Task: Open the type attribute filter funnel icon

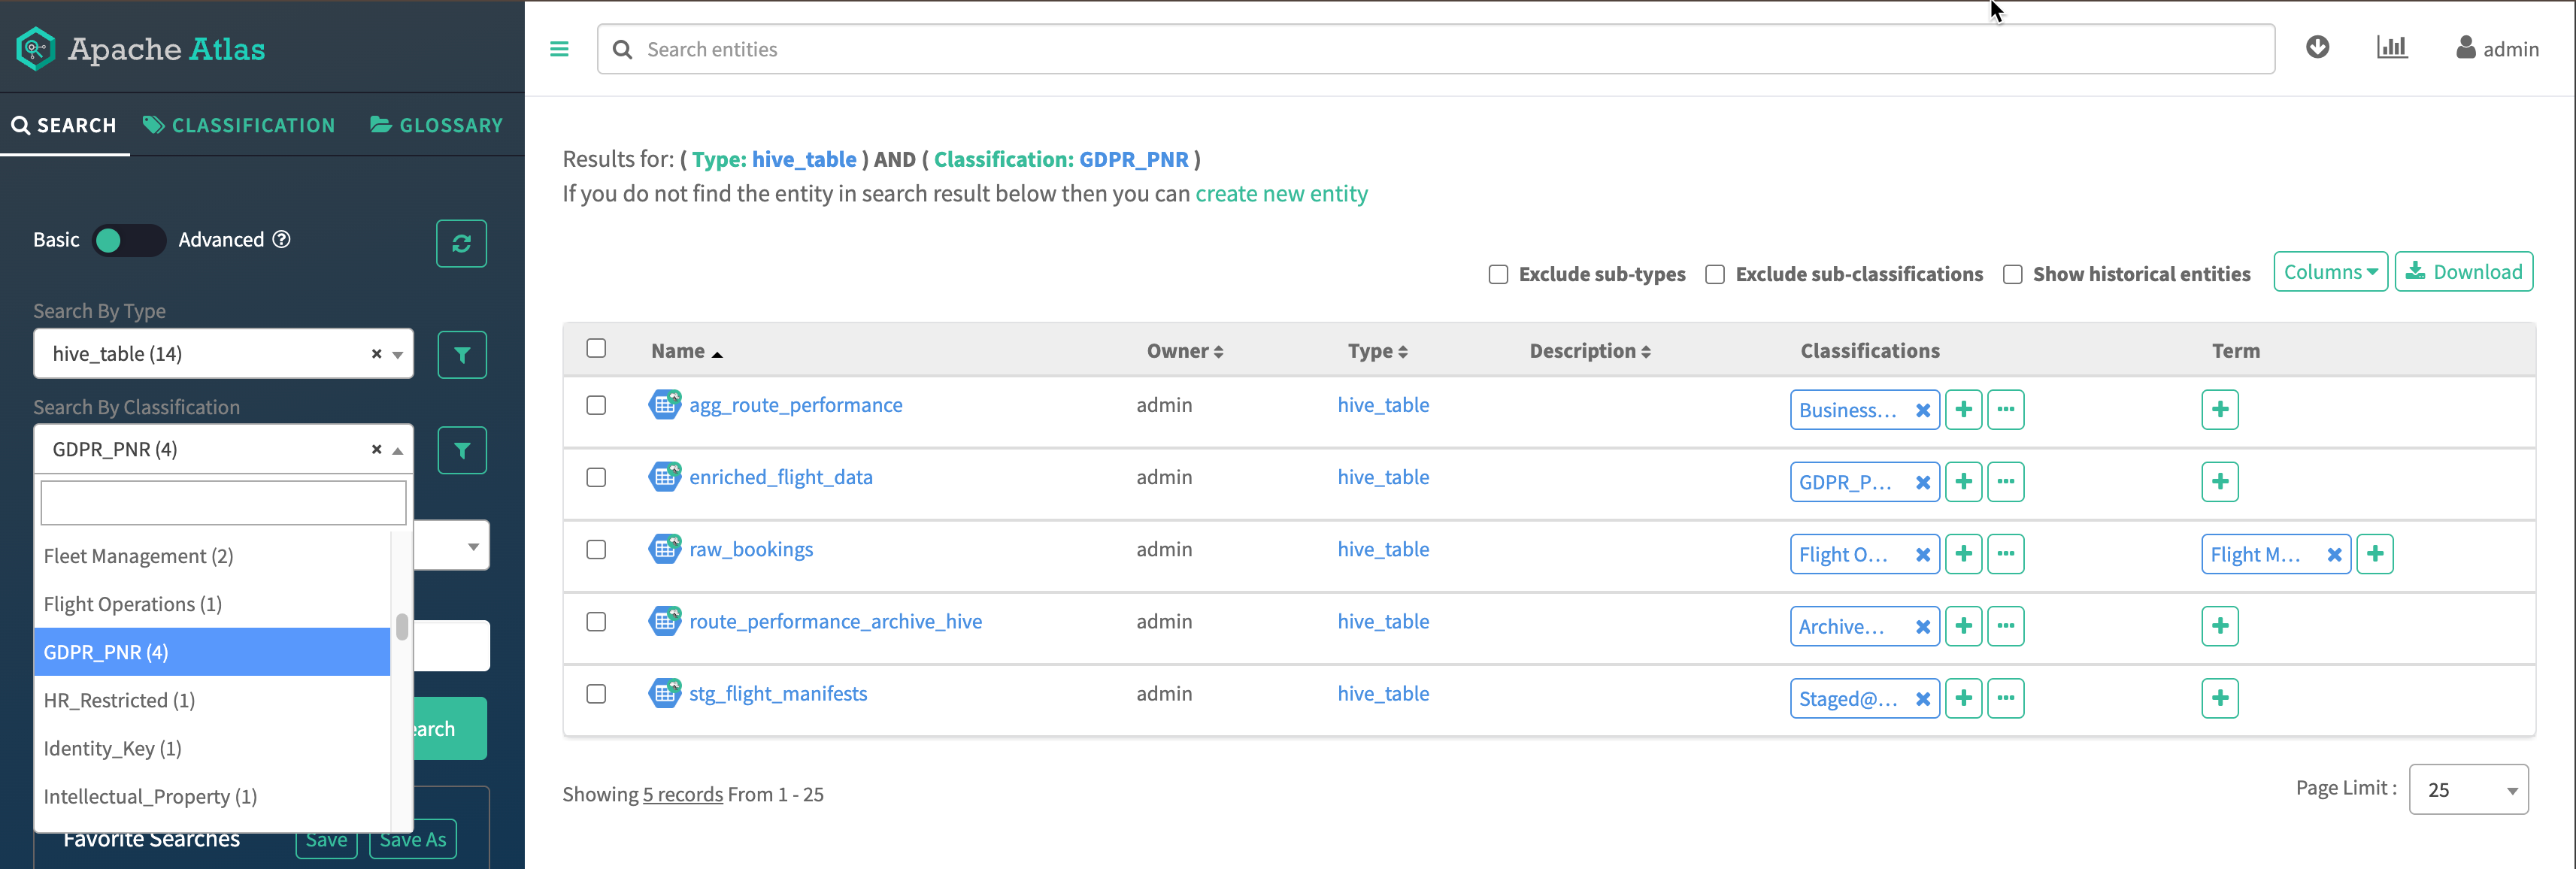Action: click(461, 354)
